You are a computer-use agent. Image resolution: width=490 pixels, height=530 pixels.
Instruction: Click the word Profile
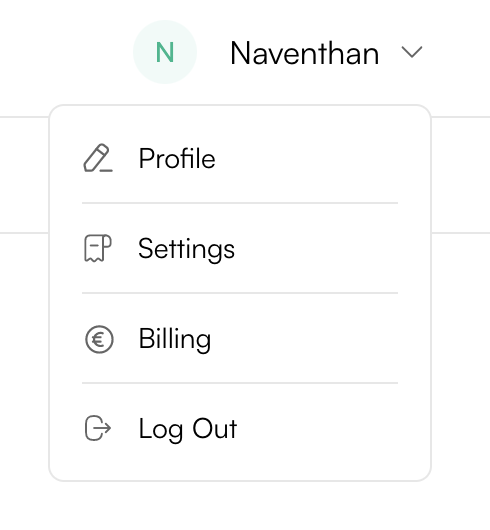click(177, 158)
